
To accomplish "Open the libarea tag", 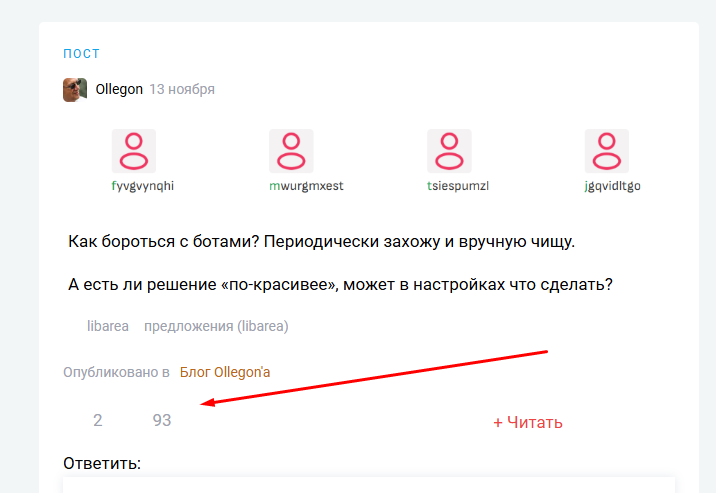I will 108,326.
